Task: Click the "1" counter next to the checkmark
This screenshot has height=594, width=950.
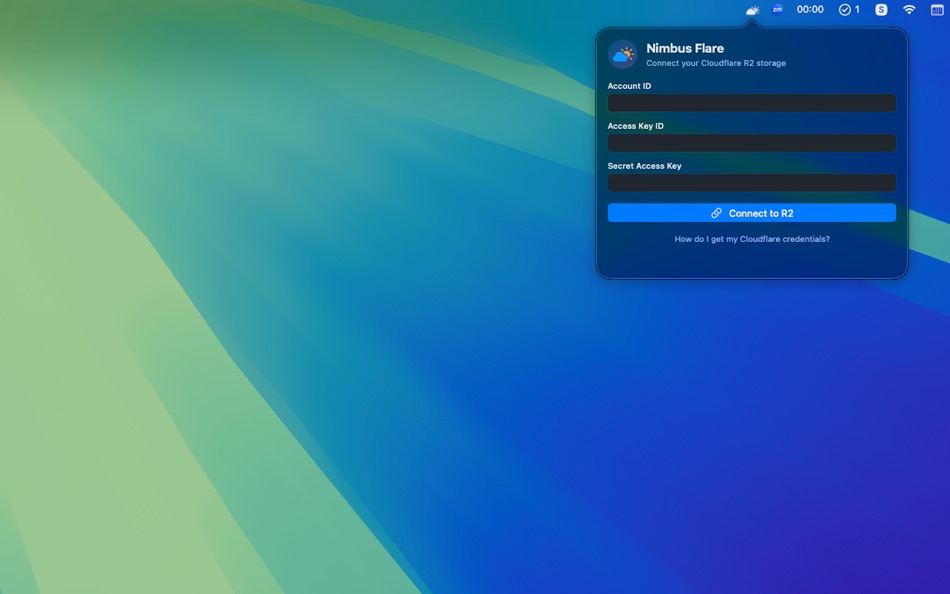Action: tap(856, 9)
